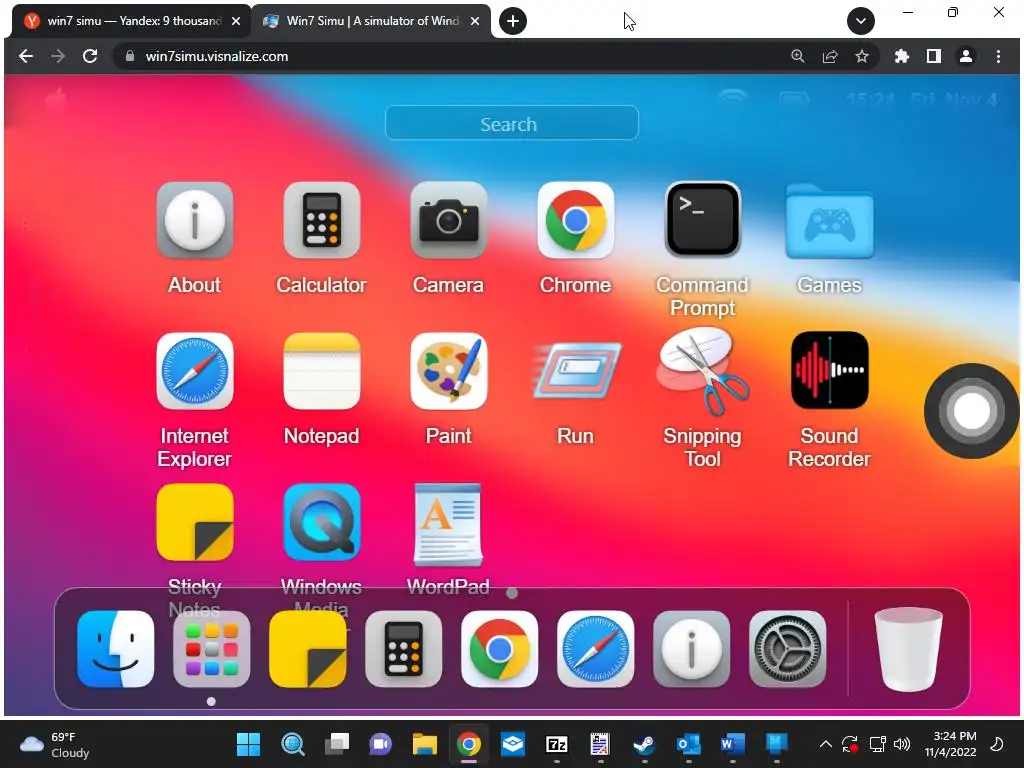The image size is (1024, 768).
Task: Open the Camera app
Action: click(x=448, y=220)
